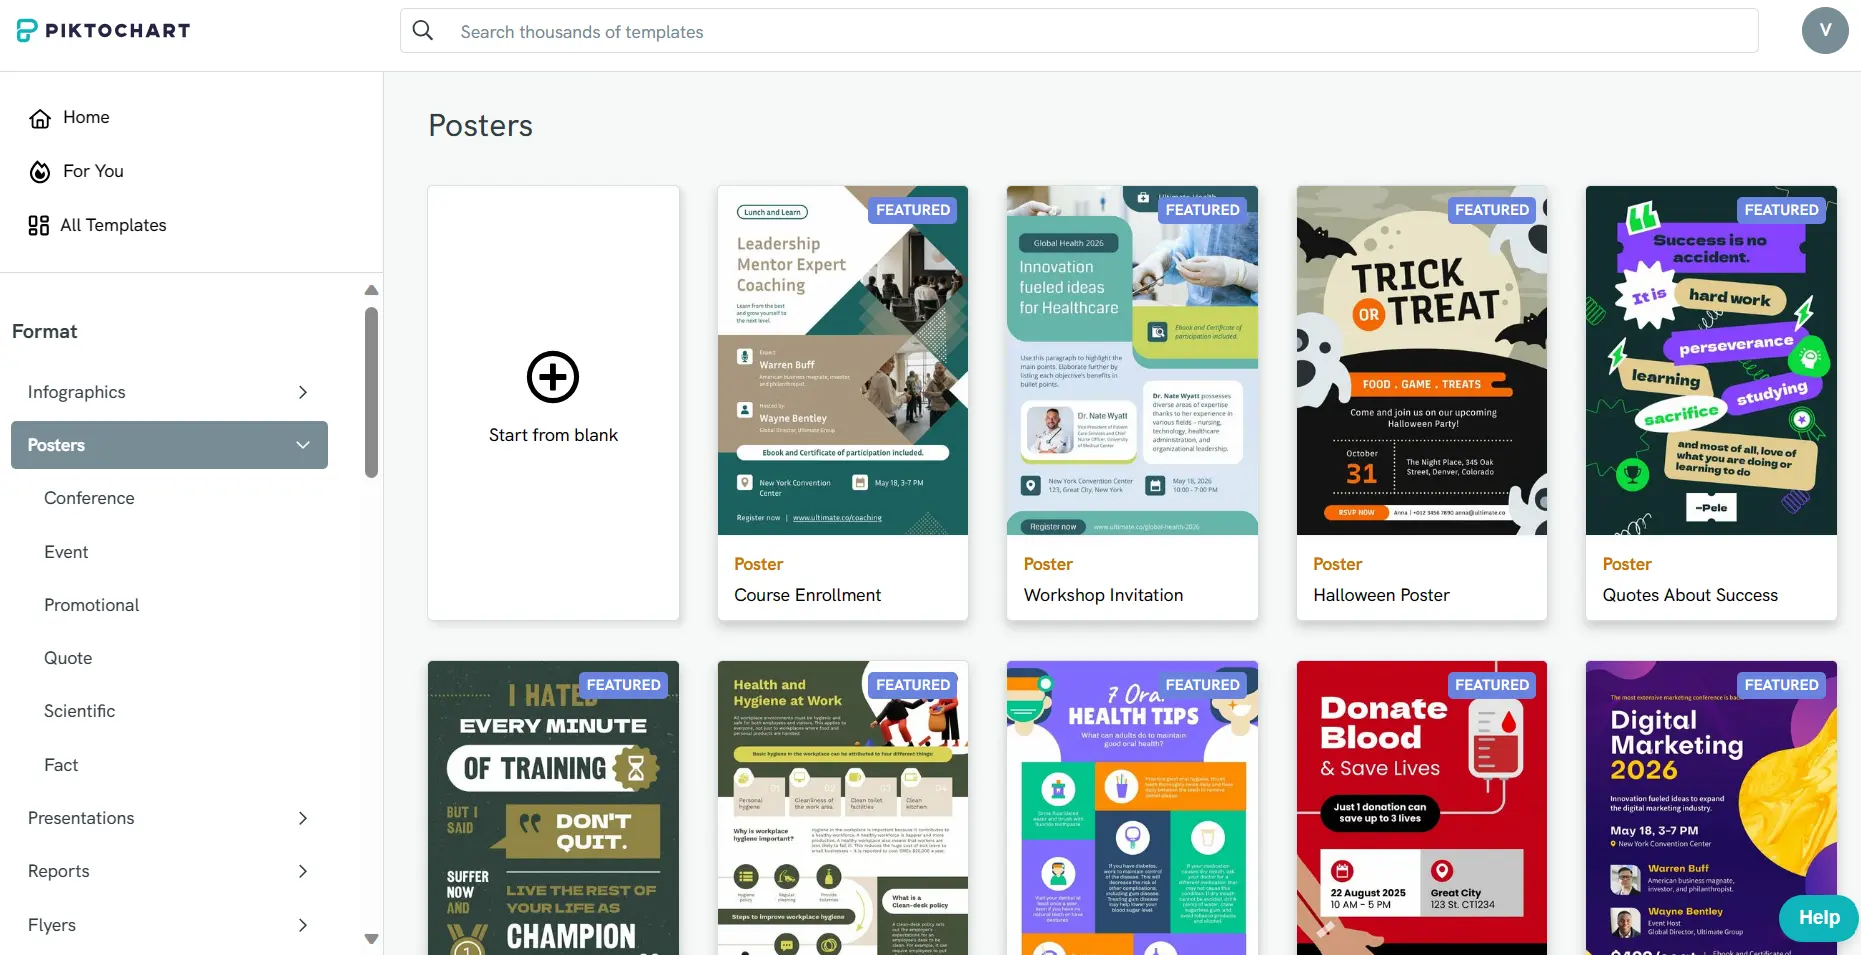1861x955 pixels.
Task: Click the For You flame icon
Action: [40, 172]
